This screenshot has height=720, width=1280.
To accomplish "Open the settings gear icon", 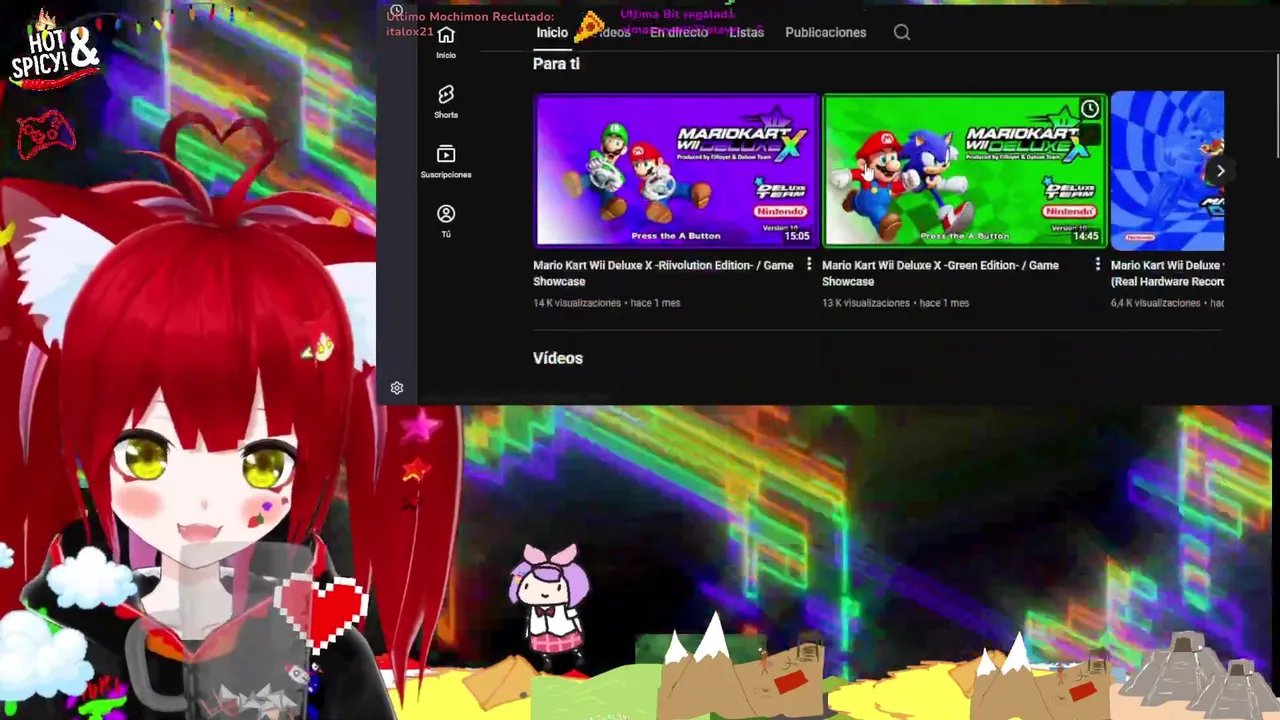I will pos(397,388).
